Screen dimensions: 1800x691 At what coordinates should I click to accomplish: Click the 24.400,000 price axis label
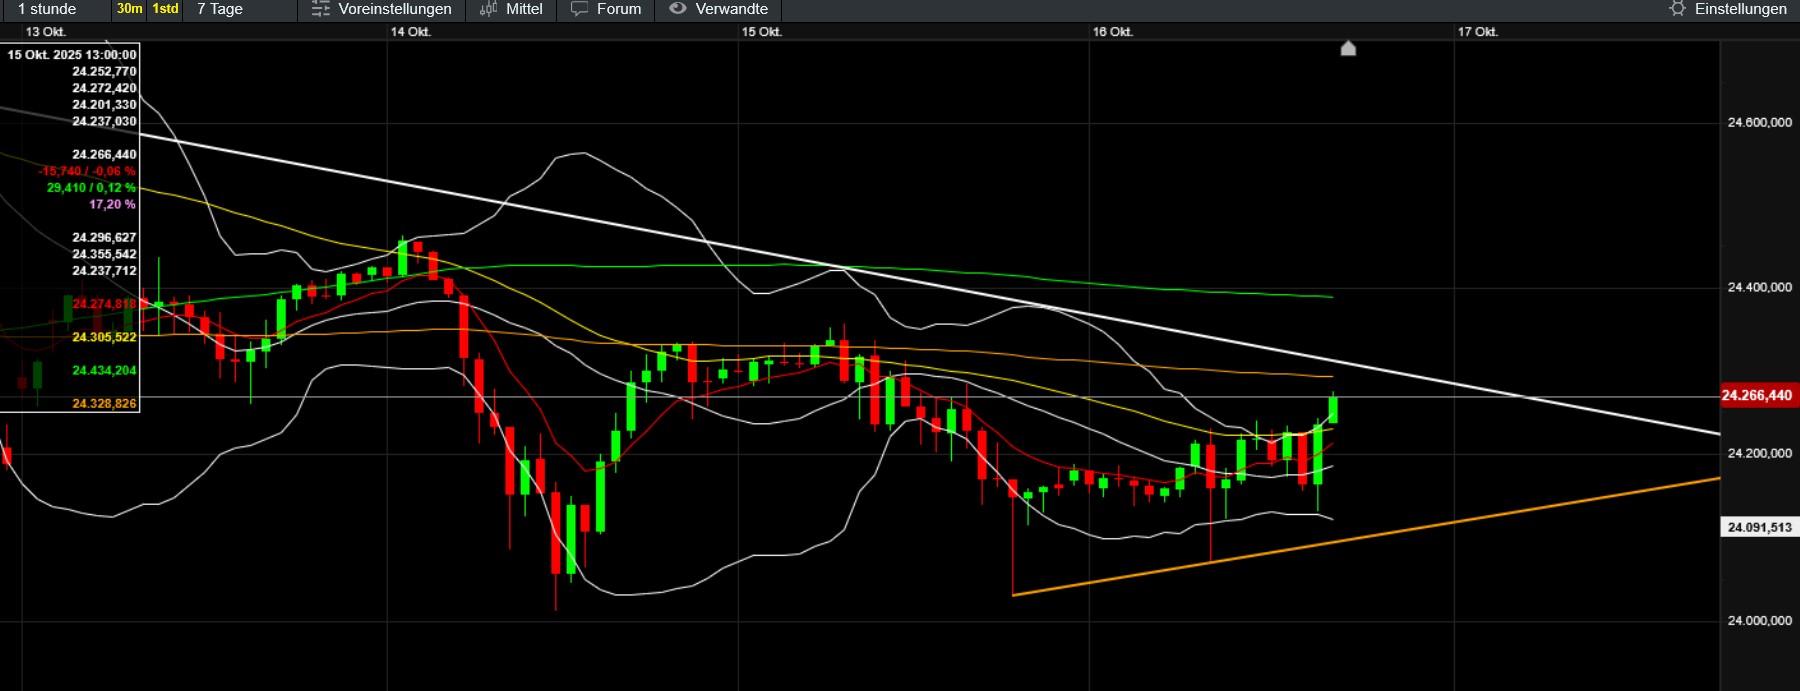1759,288
